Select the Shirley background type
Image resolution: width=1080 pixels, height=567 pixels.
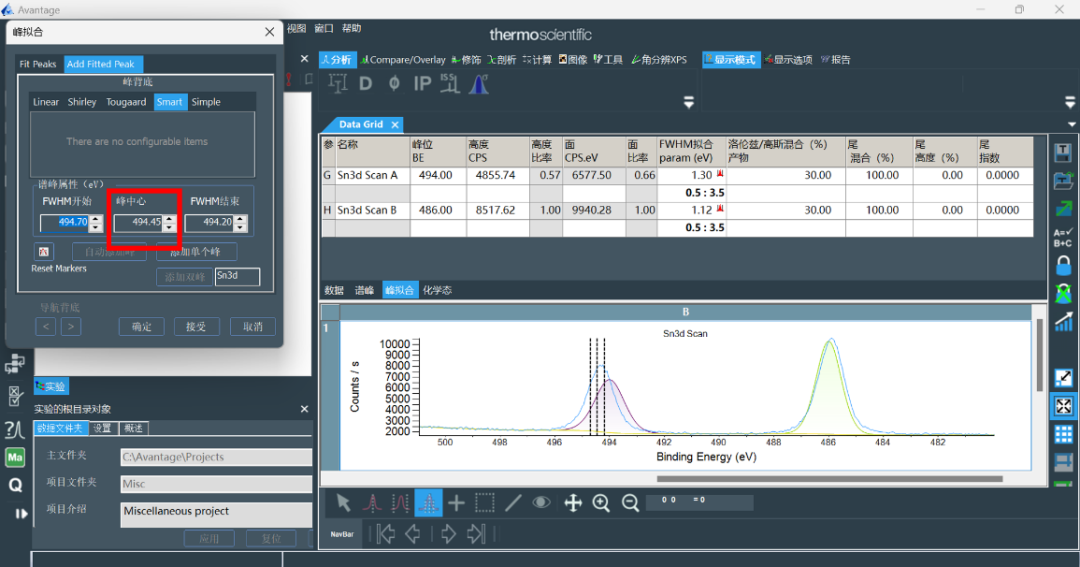pos(82,102)
